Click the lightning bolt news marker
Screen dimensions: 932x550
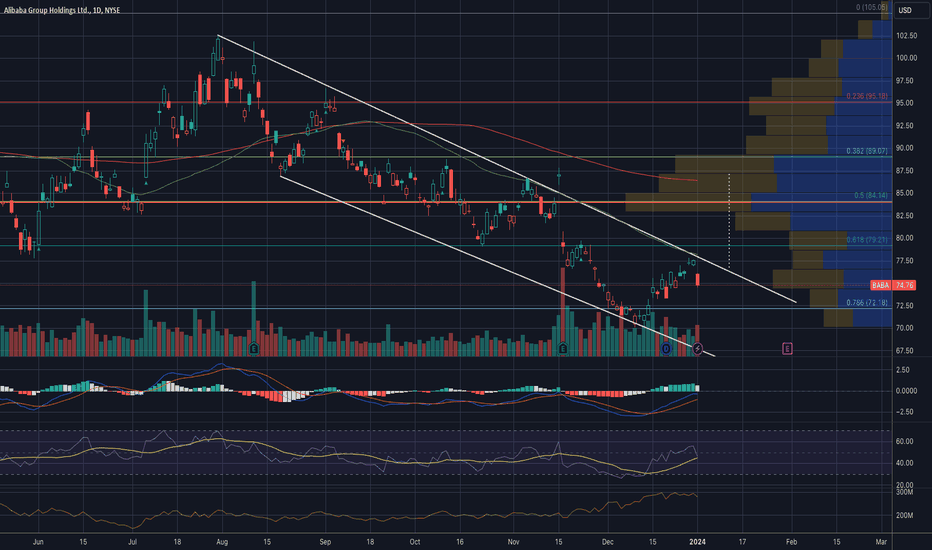pos(697,349)
